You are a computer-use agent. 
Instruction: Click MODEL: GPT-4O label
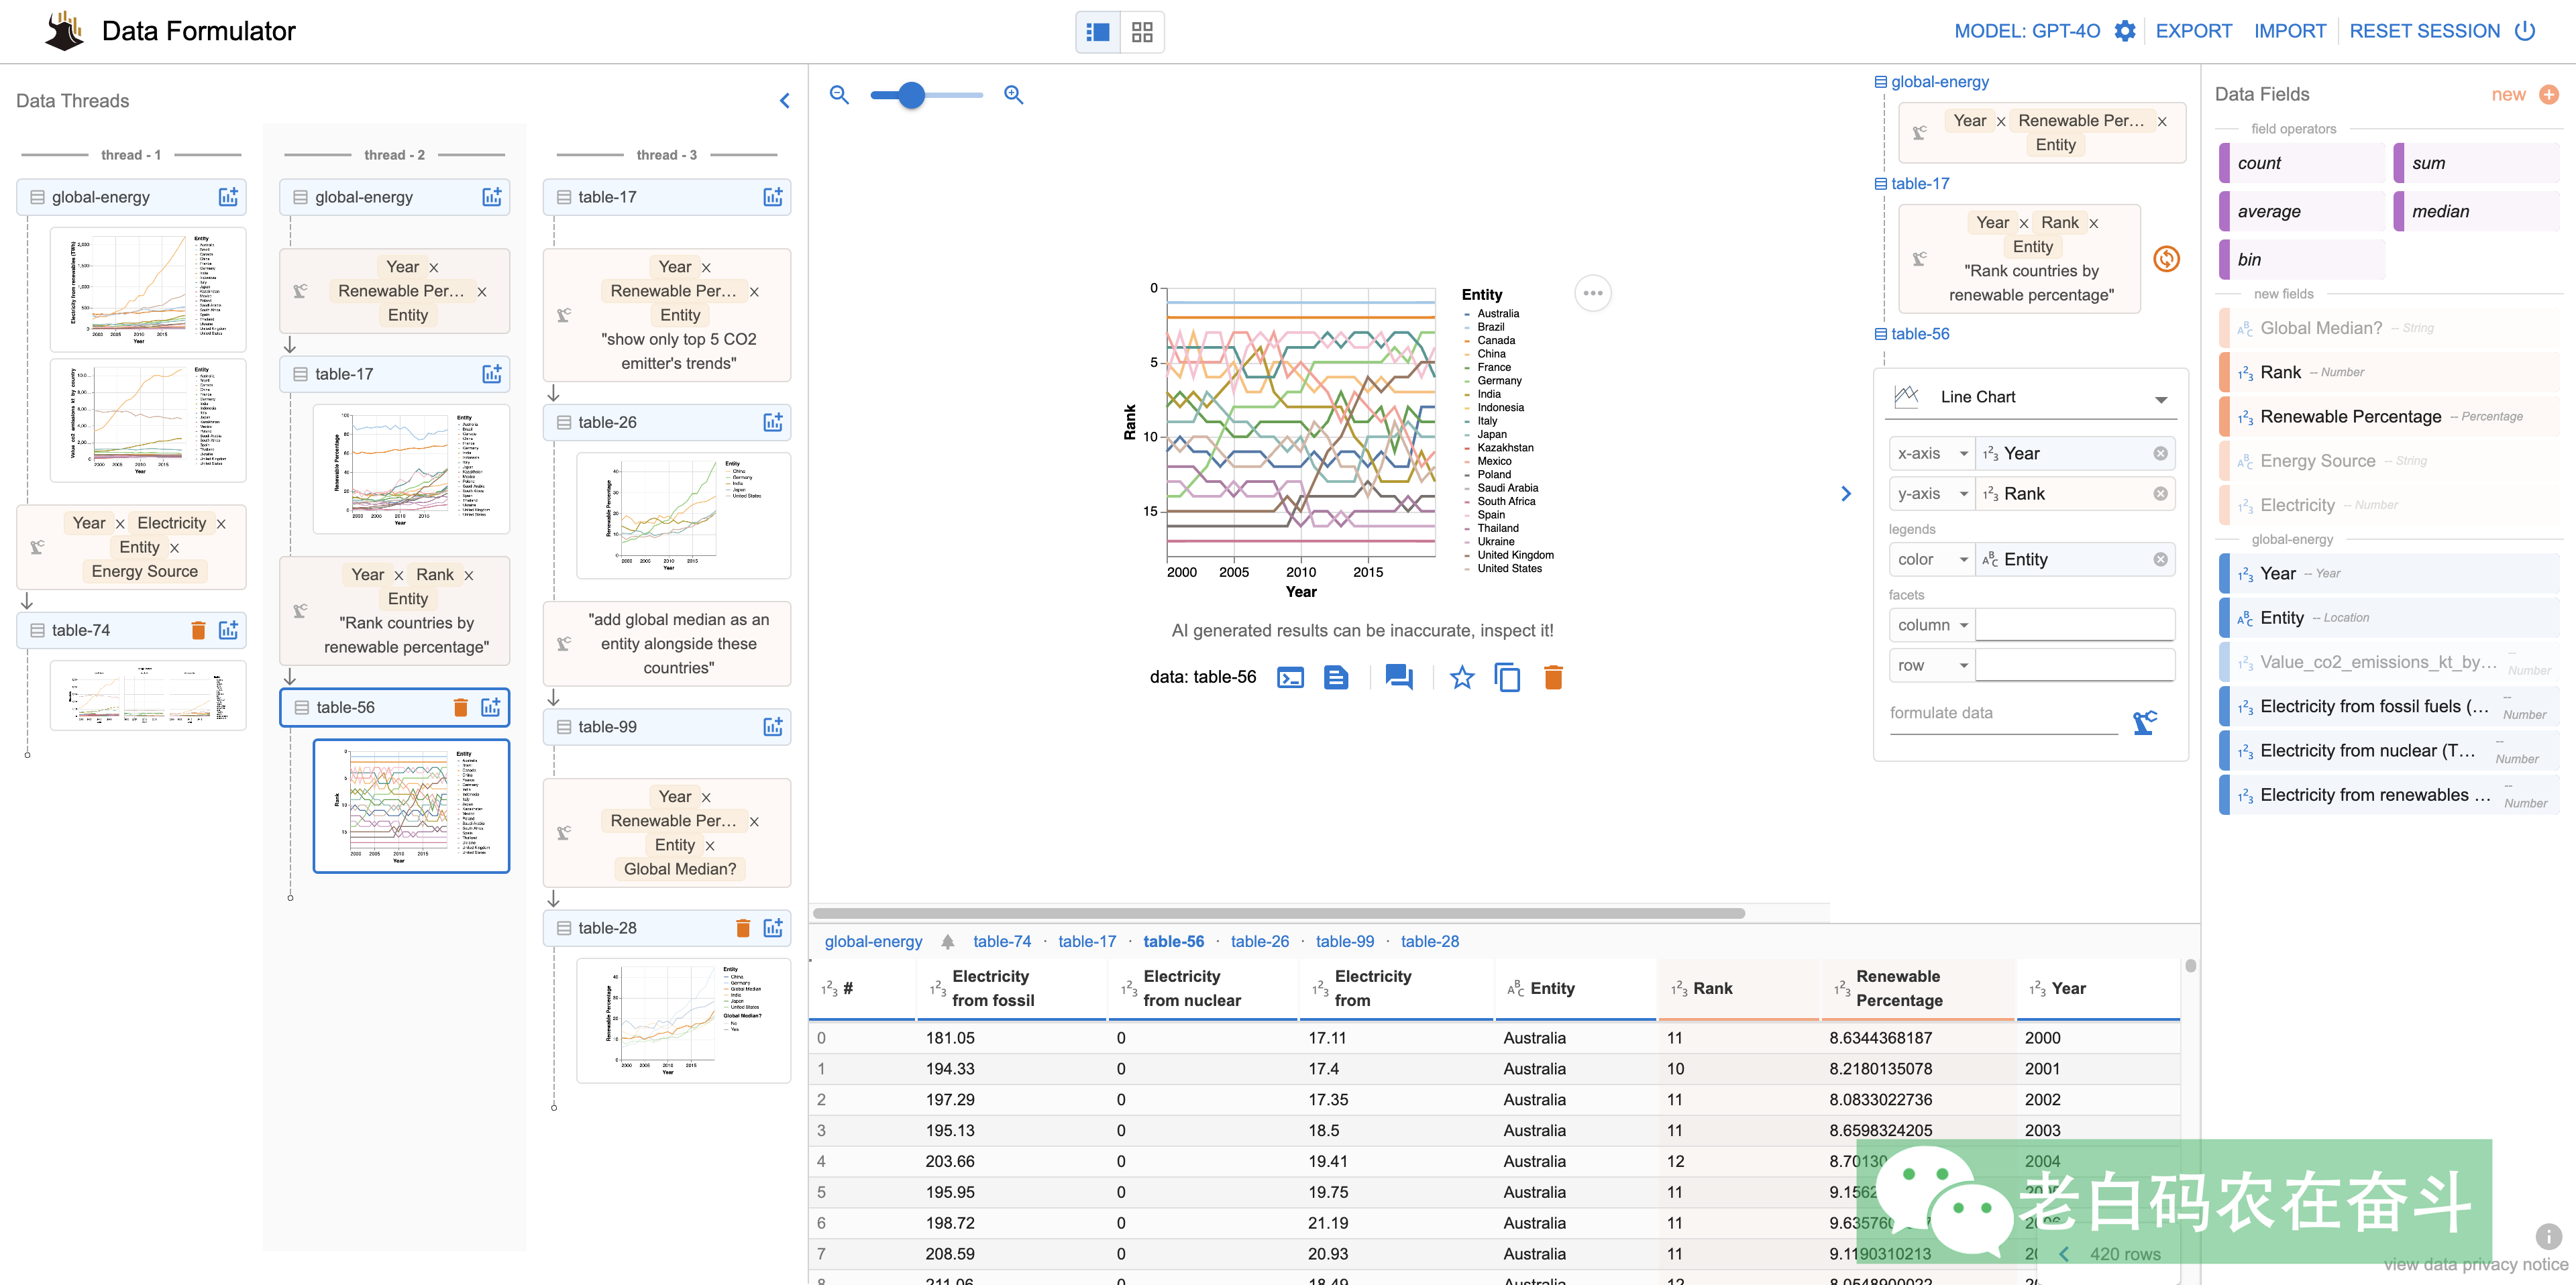pos(2027,31)
